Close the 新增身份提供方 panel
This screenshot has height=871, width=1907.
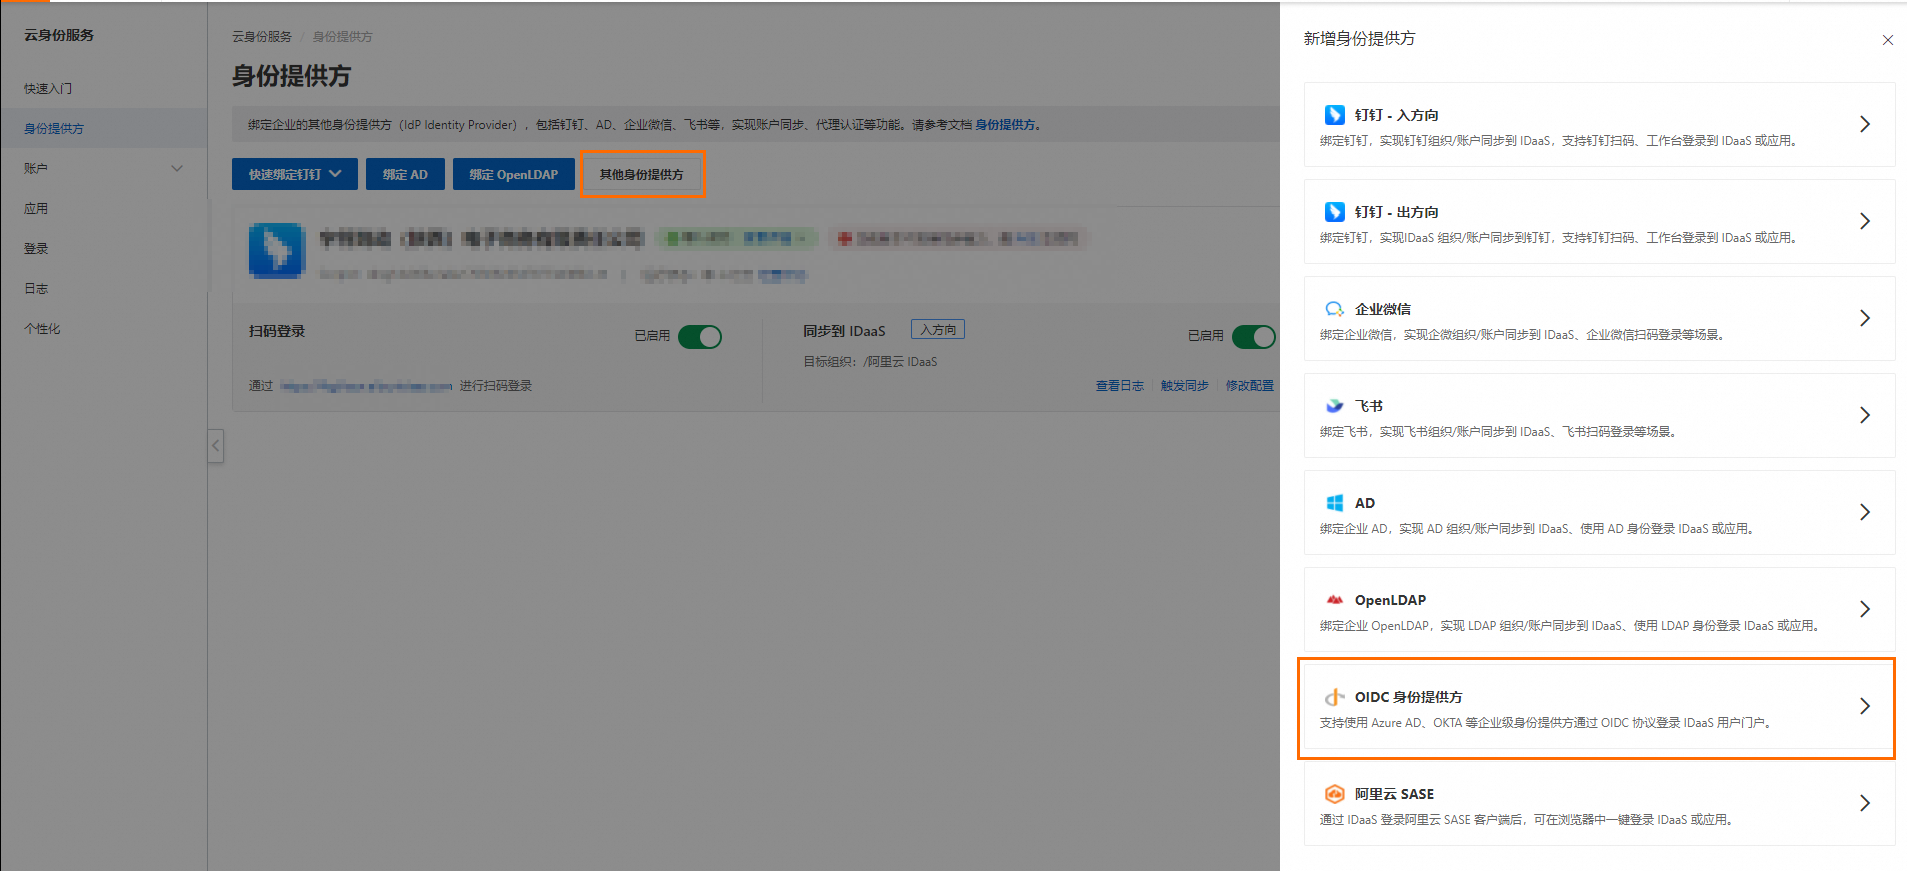click(1887, 40)
